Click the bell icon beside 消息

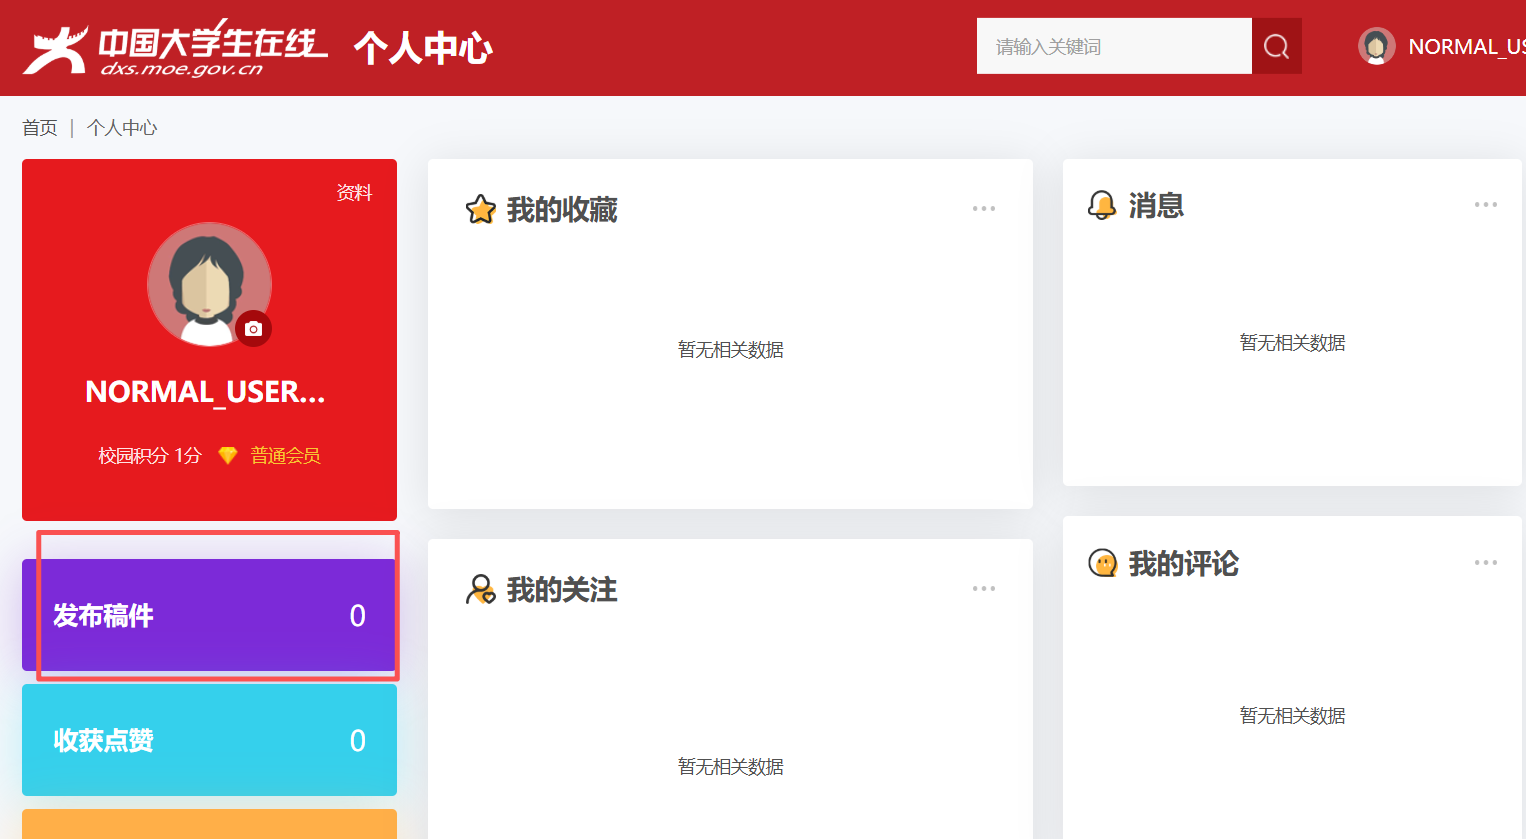click(x=1101, y=205)
